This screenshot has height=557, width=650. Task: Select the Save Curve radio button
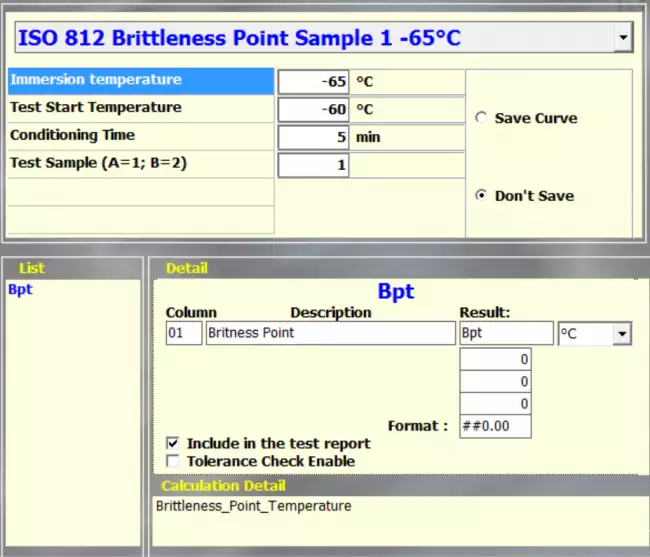click(482, 118)
